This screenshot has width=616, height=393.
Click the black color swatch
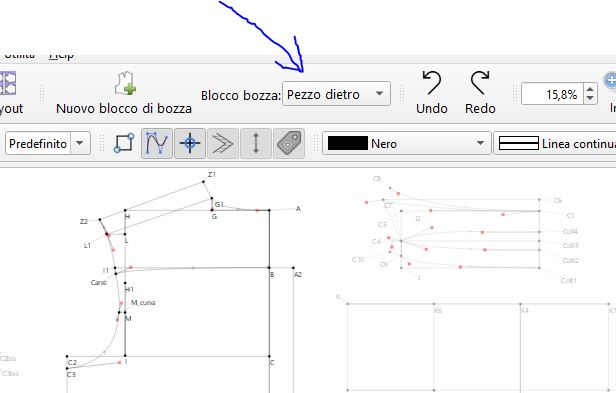point(348,143)
